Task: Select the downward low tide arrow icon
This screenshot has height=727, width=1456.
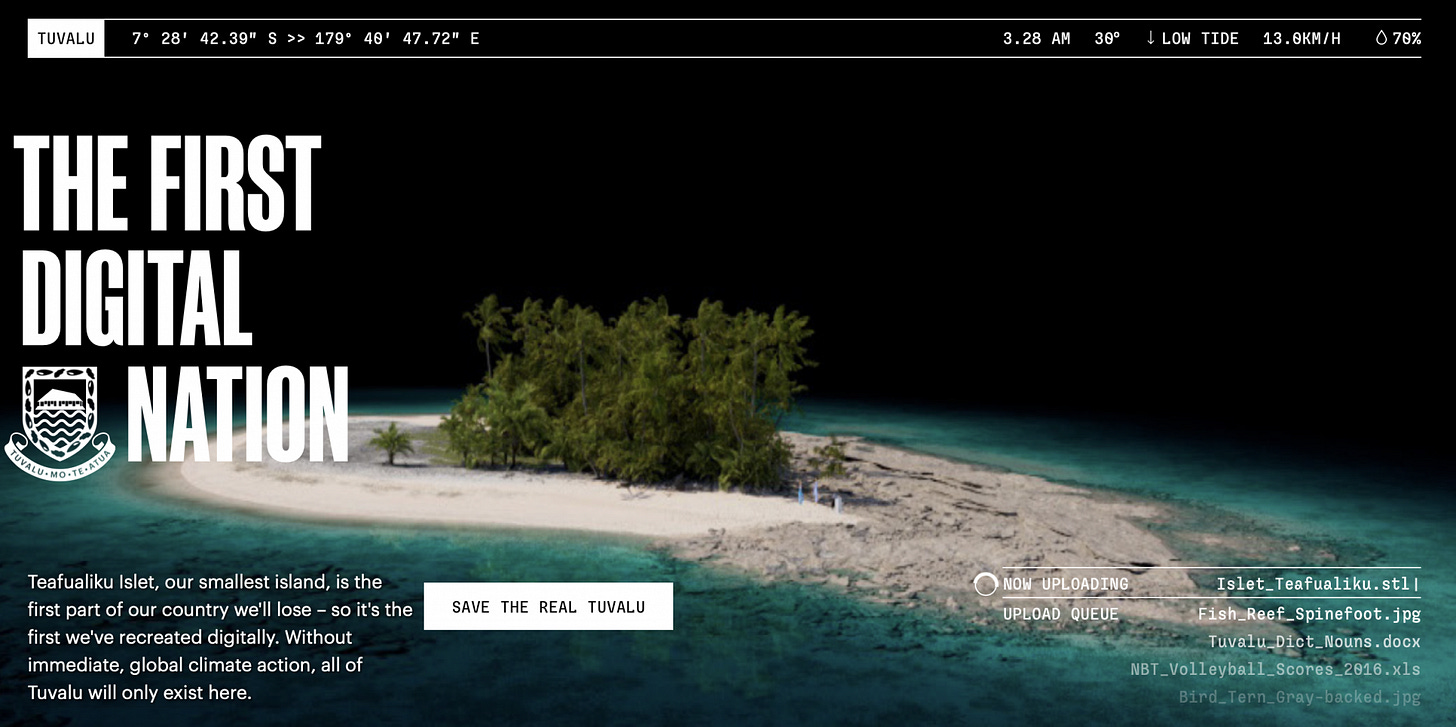Action: 1152,39
